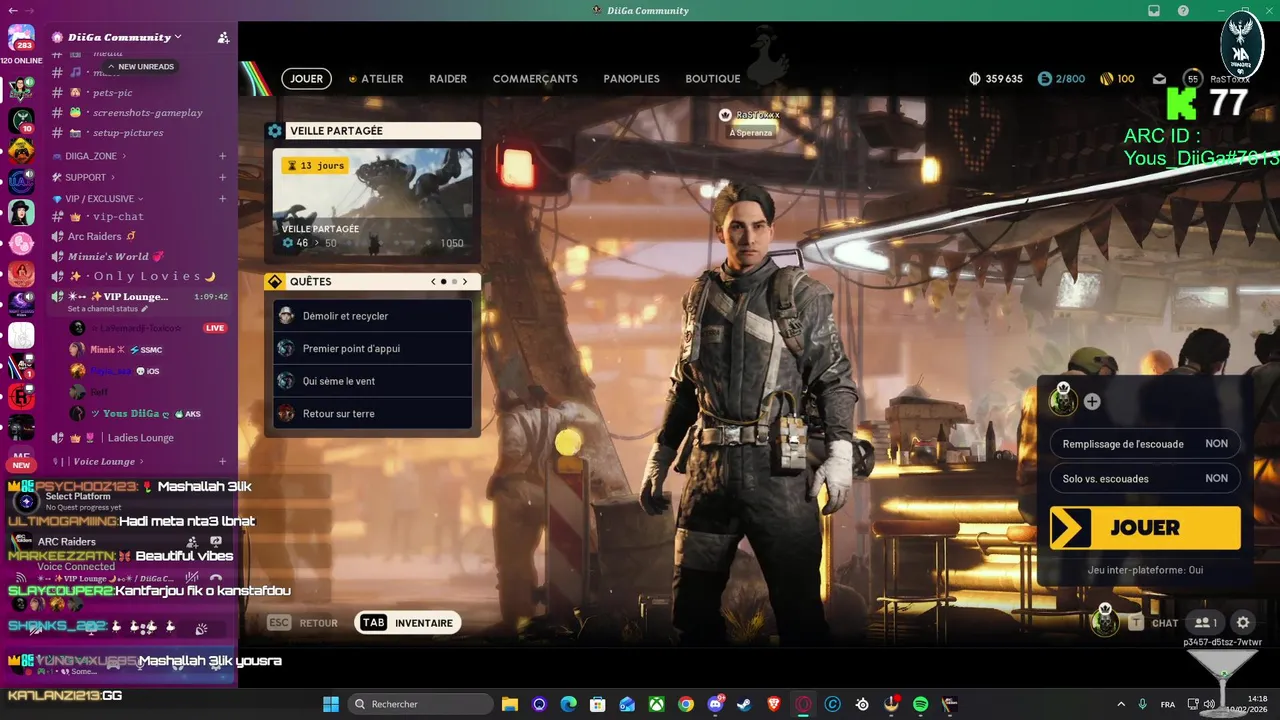This screenshot has width=1280, height=720.
Task: Click the 359 635 coins currency icon
Action: pyautogui.click(x=975, y=79)
